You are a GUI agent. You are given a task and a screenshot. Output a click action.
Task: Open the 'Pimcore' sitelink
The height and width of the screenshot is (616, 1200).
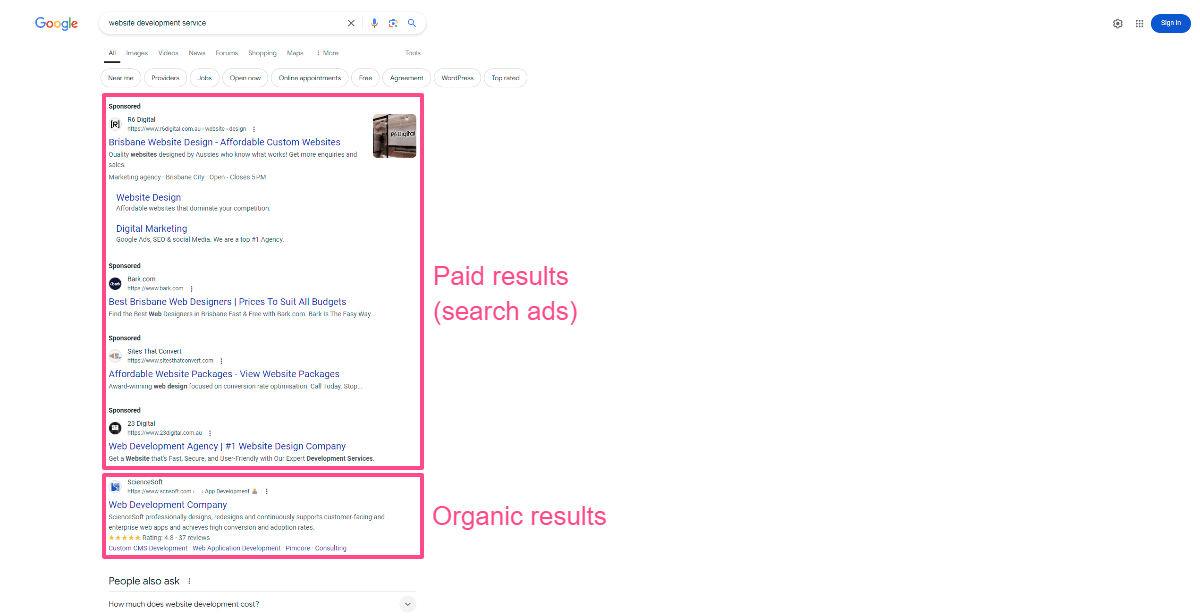coord(299,548)
